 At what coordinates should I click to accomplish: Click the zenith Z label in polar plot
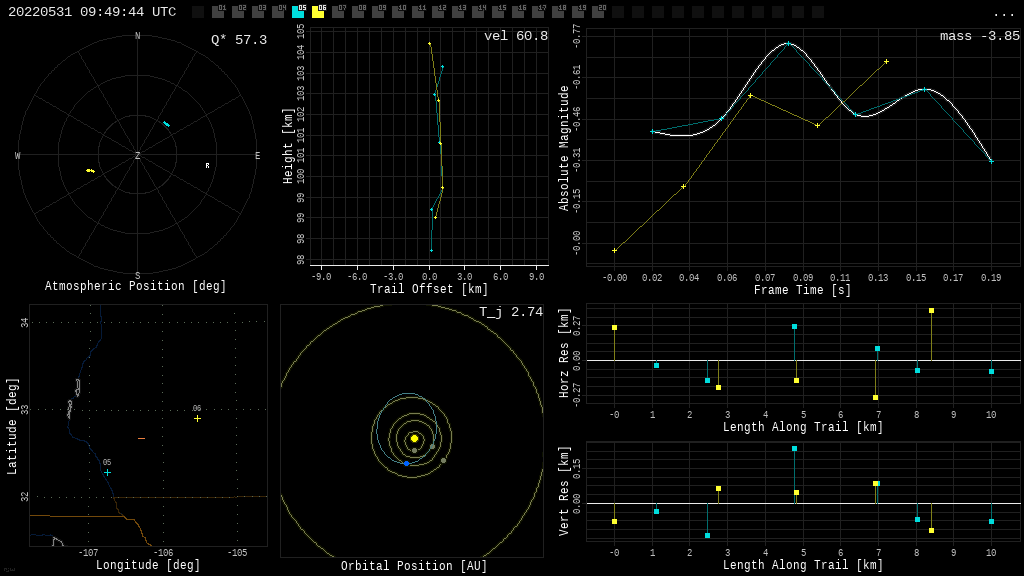pos(138,156)
